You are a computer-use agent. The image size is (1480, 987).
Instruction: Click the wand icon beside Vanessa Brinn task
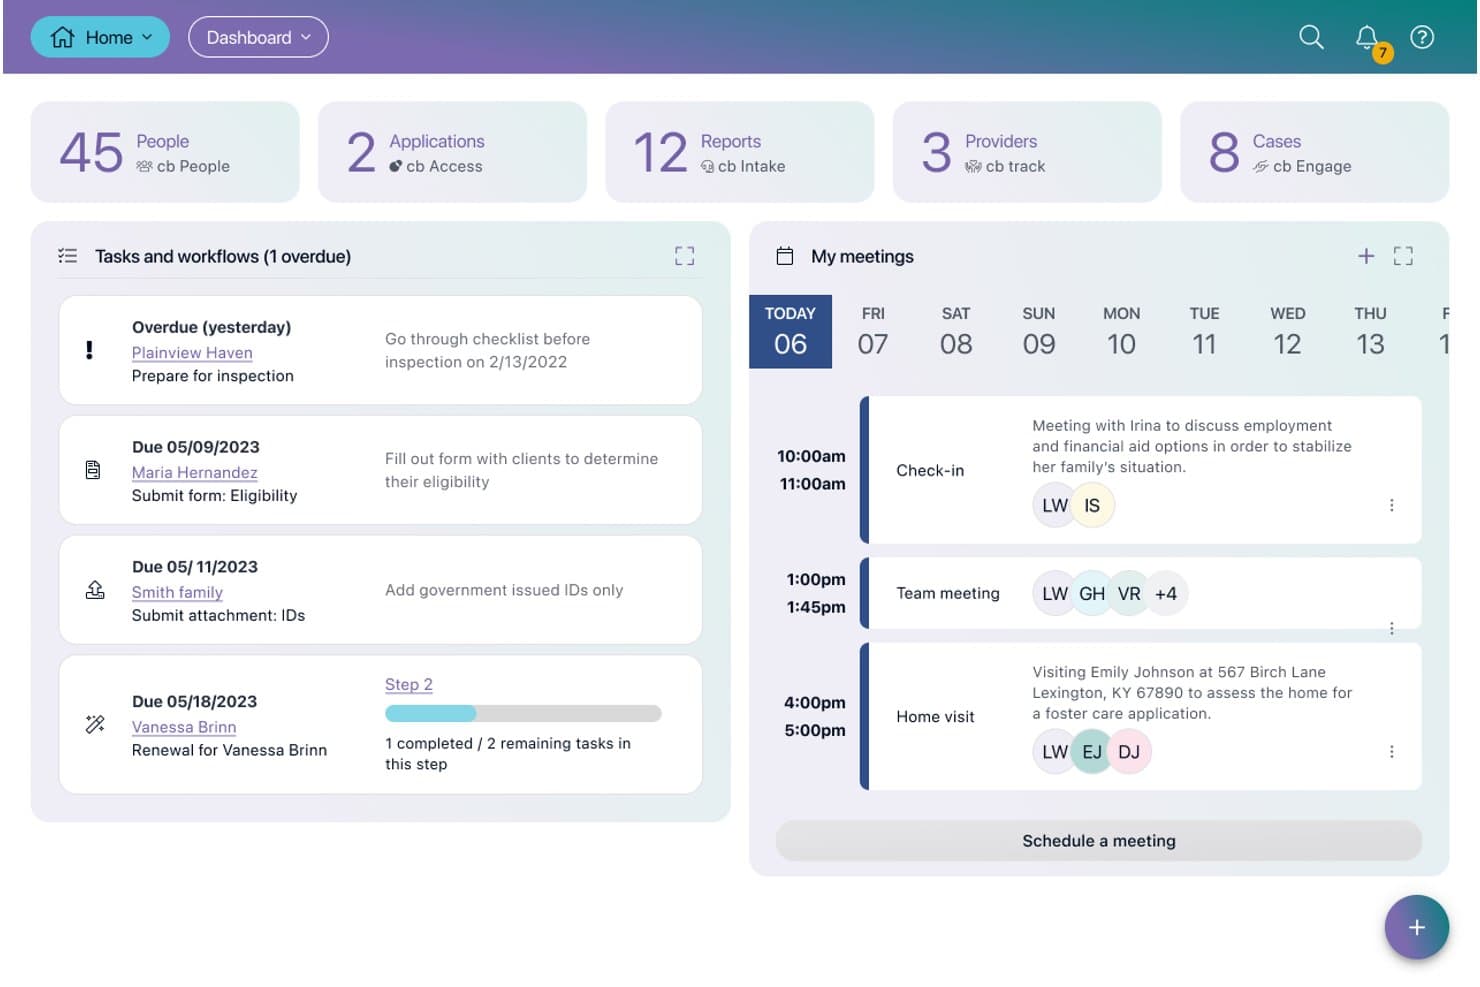coord(95,724)
